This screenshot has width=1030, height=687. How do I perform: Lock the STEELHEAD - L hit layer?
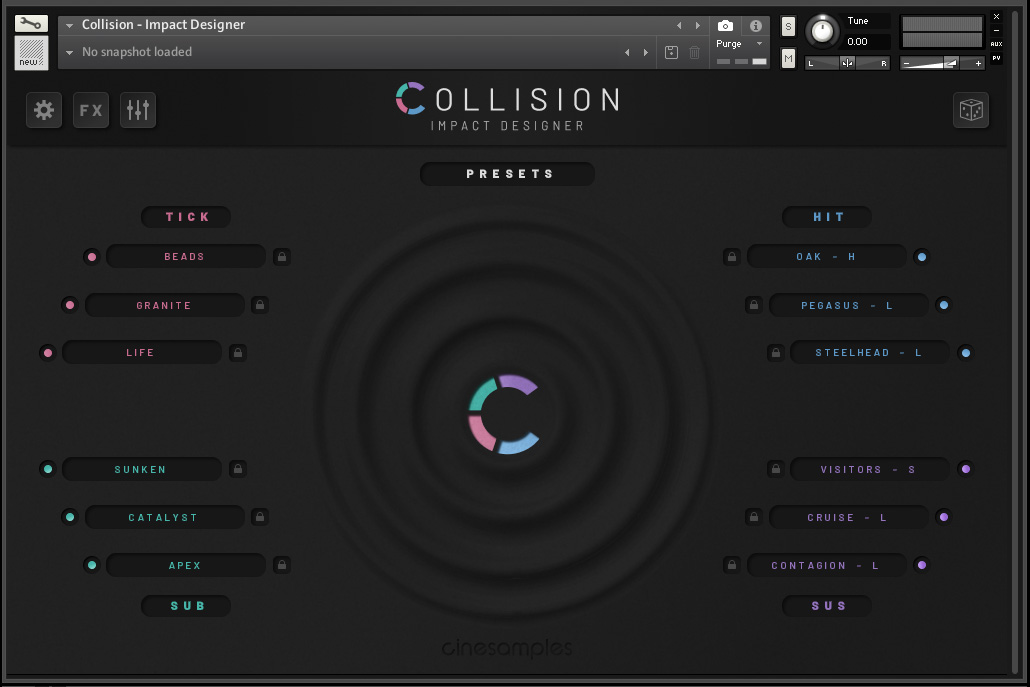coord(776,353)
